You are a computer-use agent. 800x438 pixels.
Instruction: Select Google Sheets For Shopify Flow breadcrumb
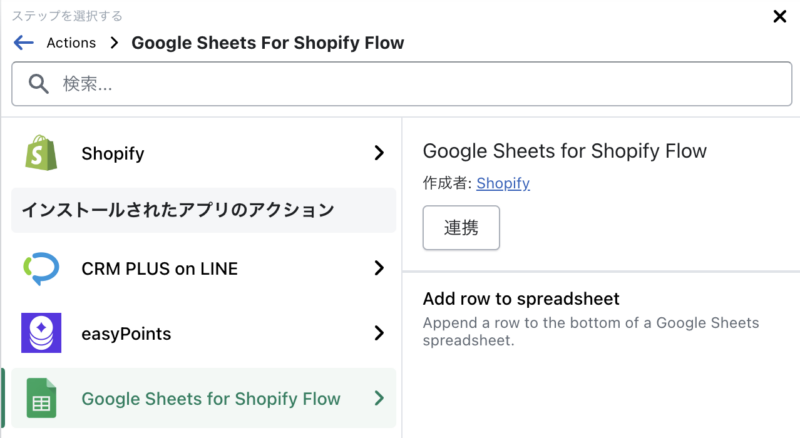267,43
